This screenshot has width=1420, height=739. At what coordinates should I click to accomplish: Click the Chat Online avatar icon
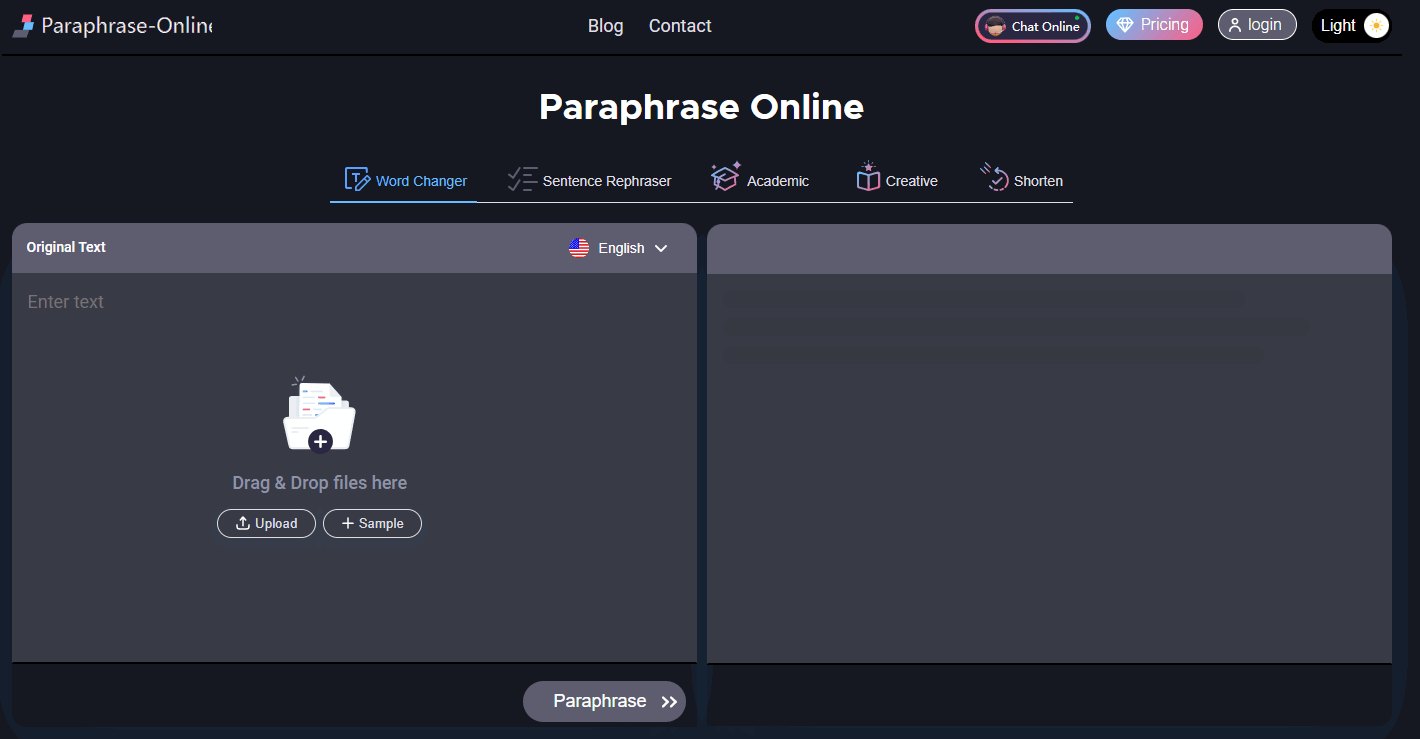pos(995,27)
